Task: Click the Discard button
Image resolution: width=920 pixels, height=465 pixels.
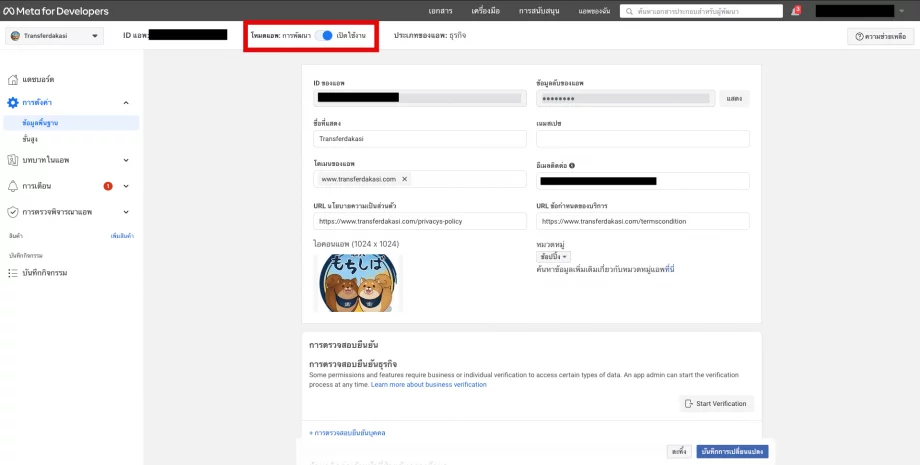Action: [x=679, y=452]
